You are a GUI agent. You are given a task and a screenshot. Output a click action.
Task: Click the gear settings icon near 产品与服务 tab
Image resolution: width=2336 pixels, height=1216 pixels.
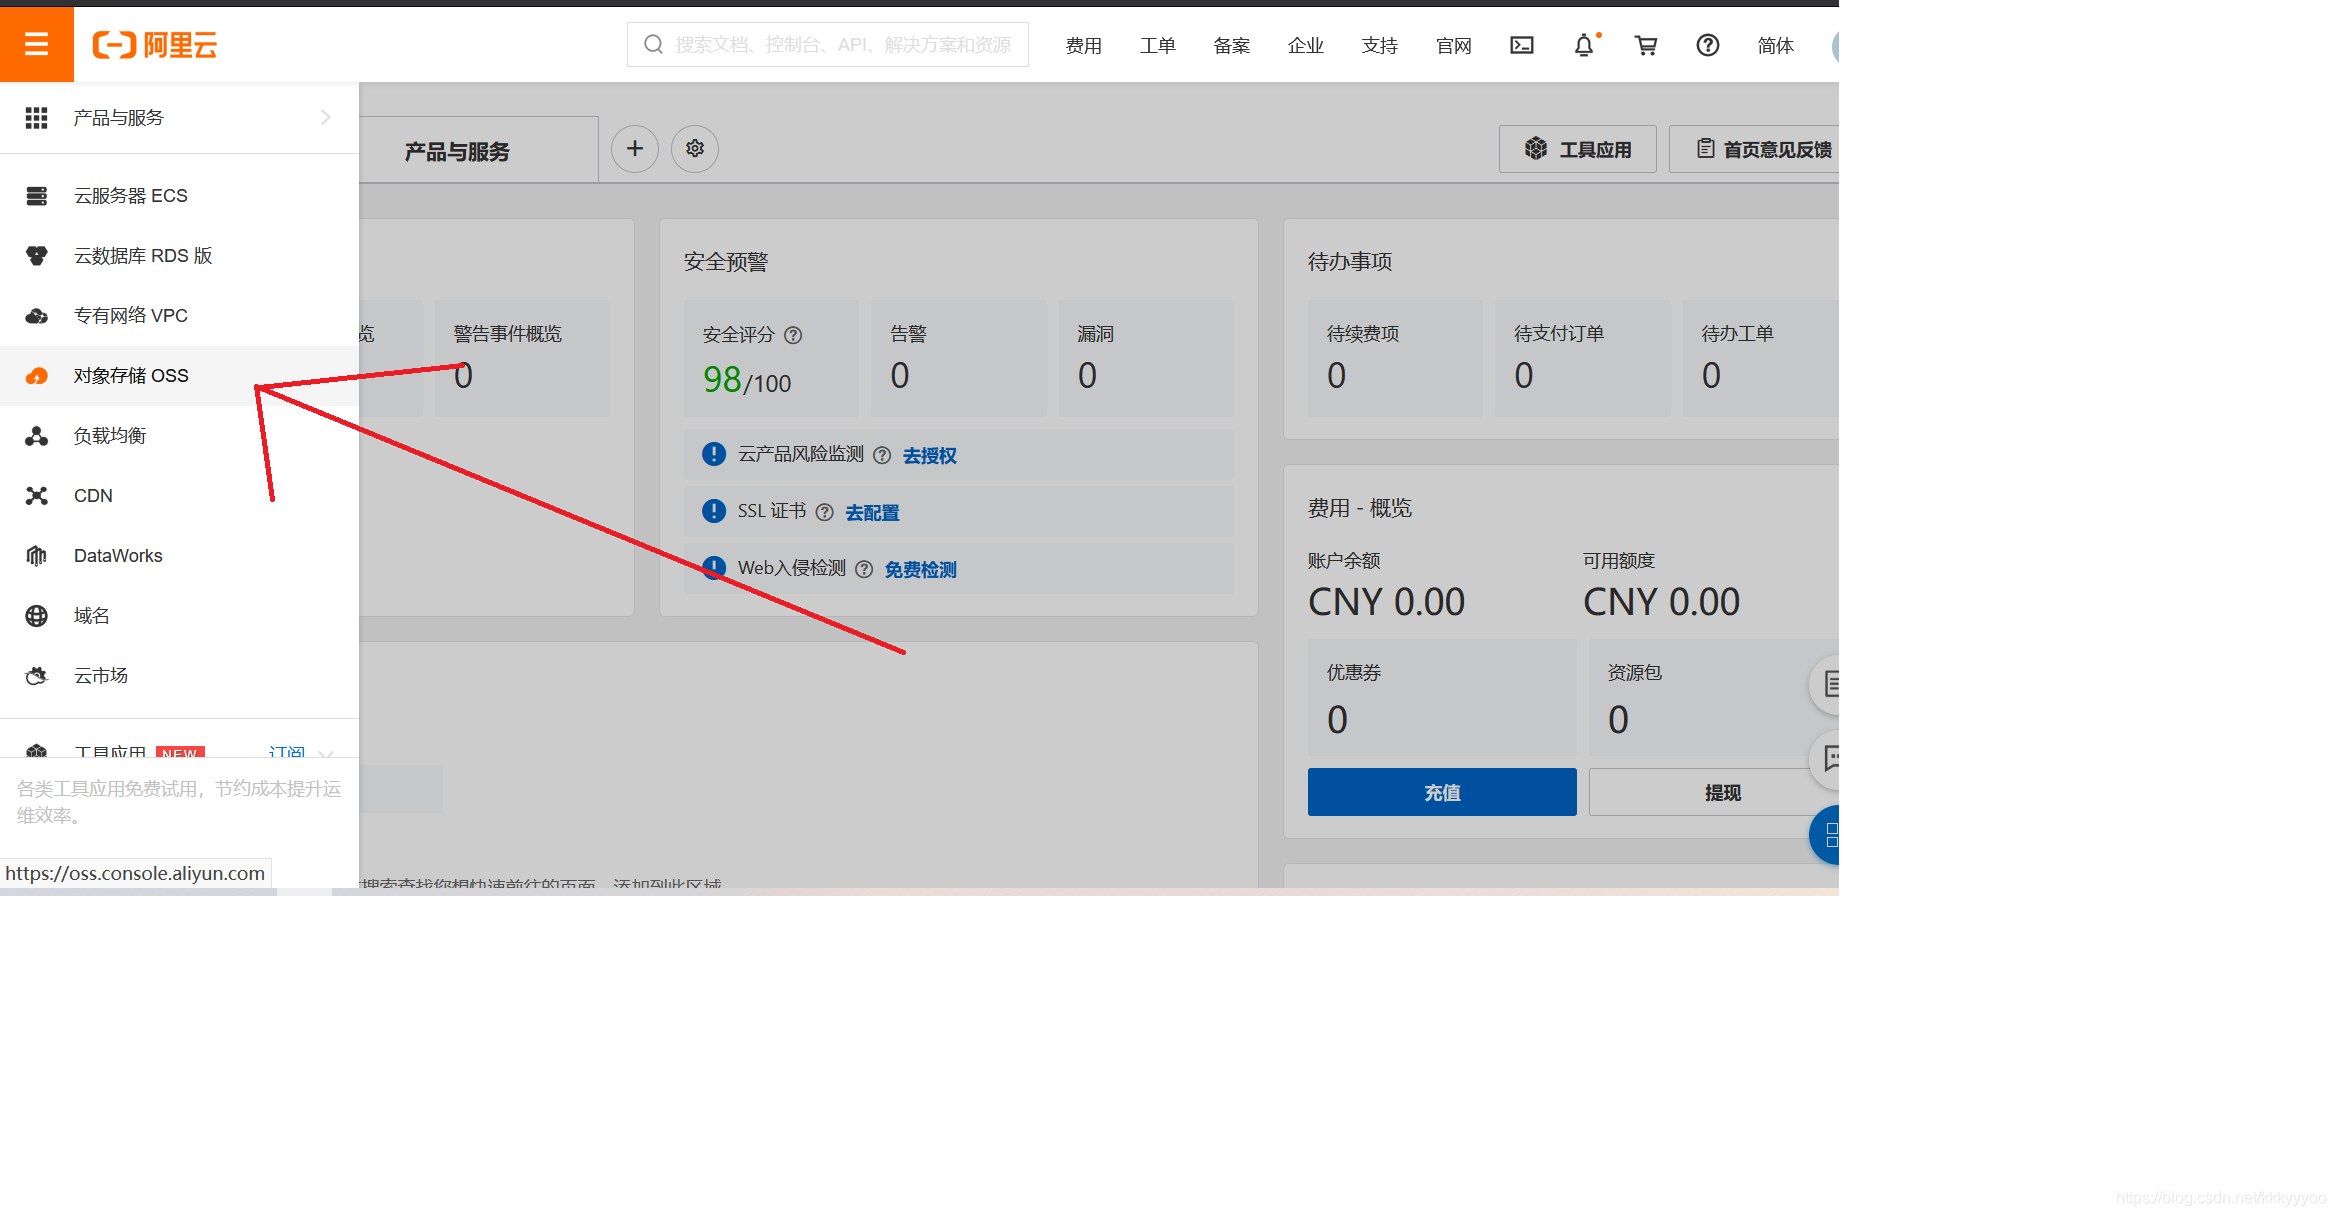(x=695, y=149)
